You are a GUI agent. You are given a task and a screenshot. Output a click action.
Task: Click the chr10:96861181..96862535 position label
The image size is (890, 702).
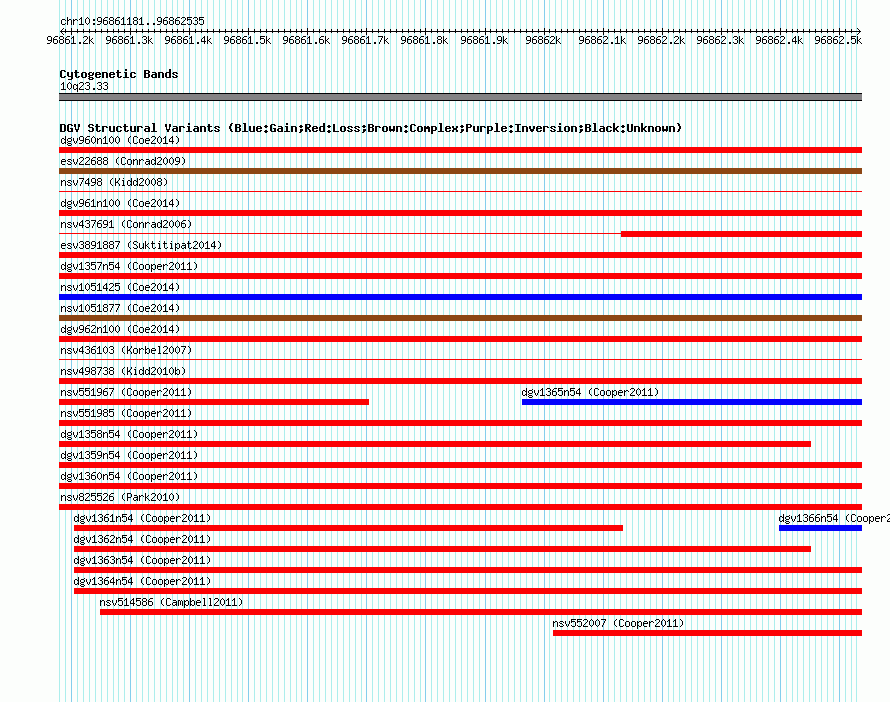pos(132,21)
